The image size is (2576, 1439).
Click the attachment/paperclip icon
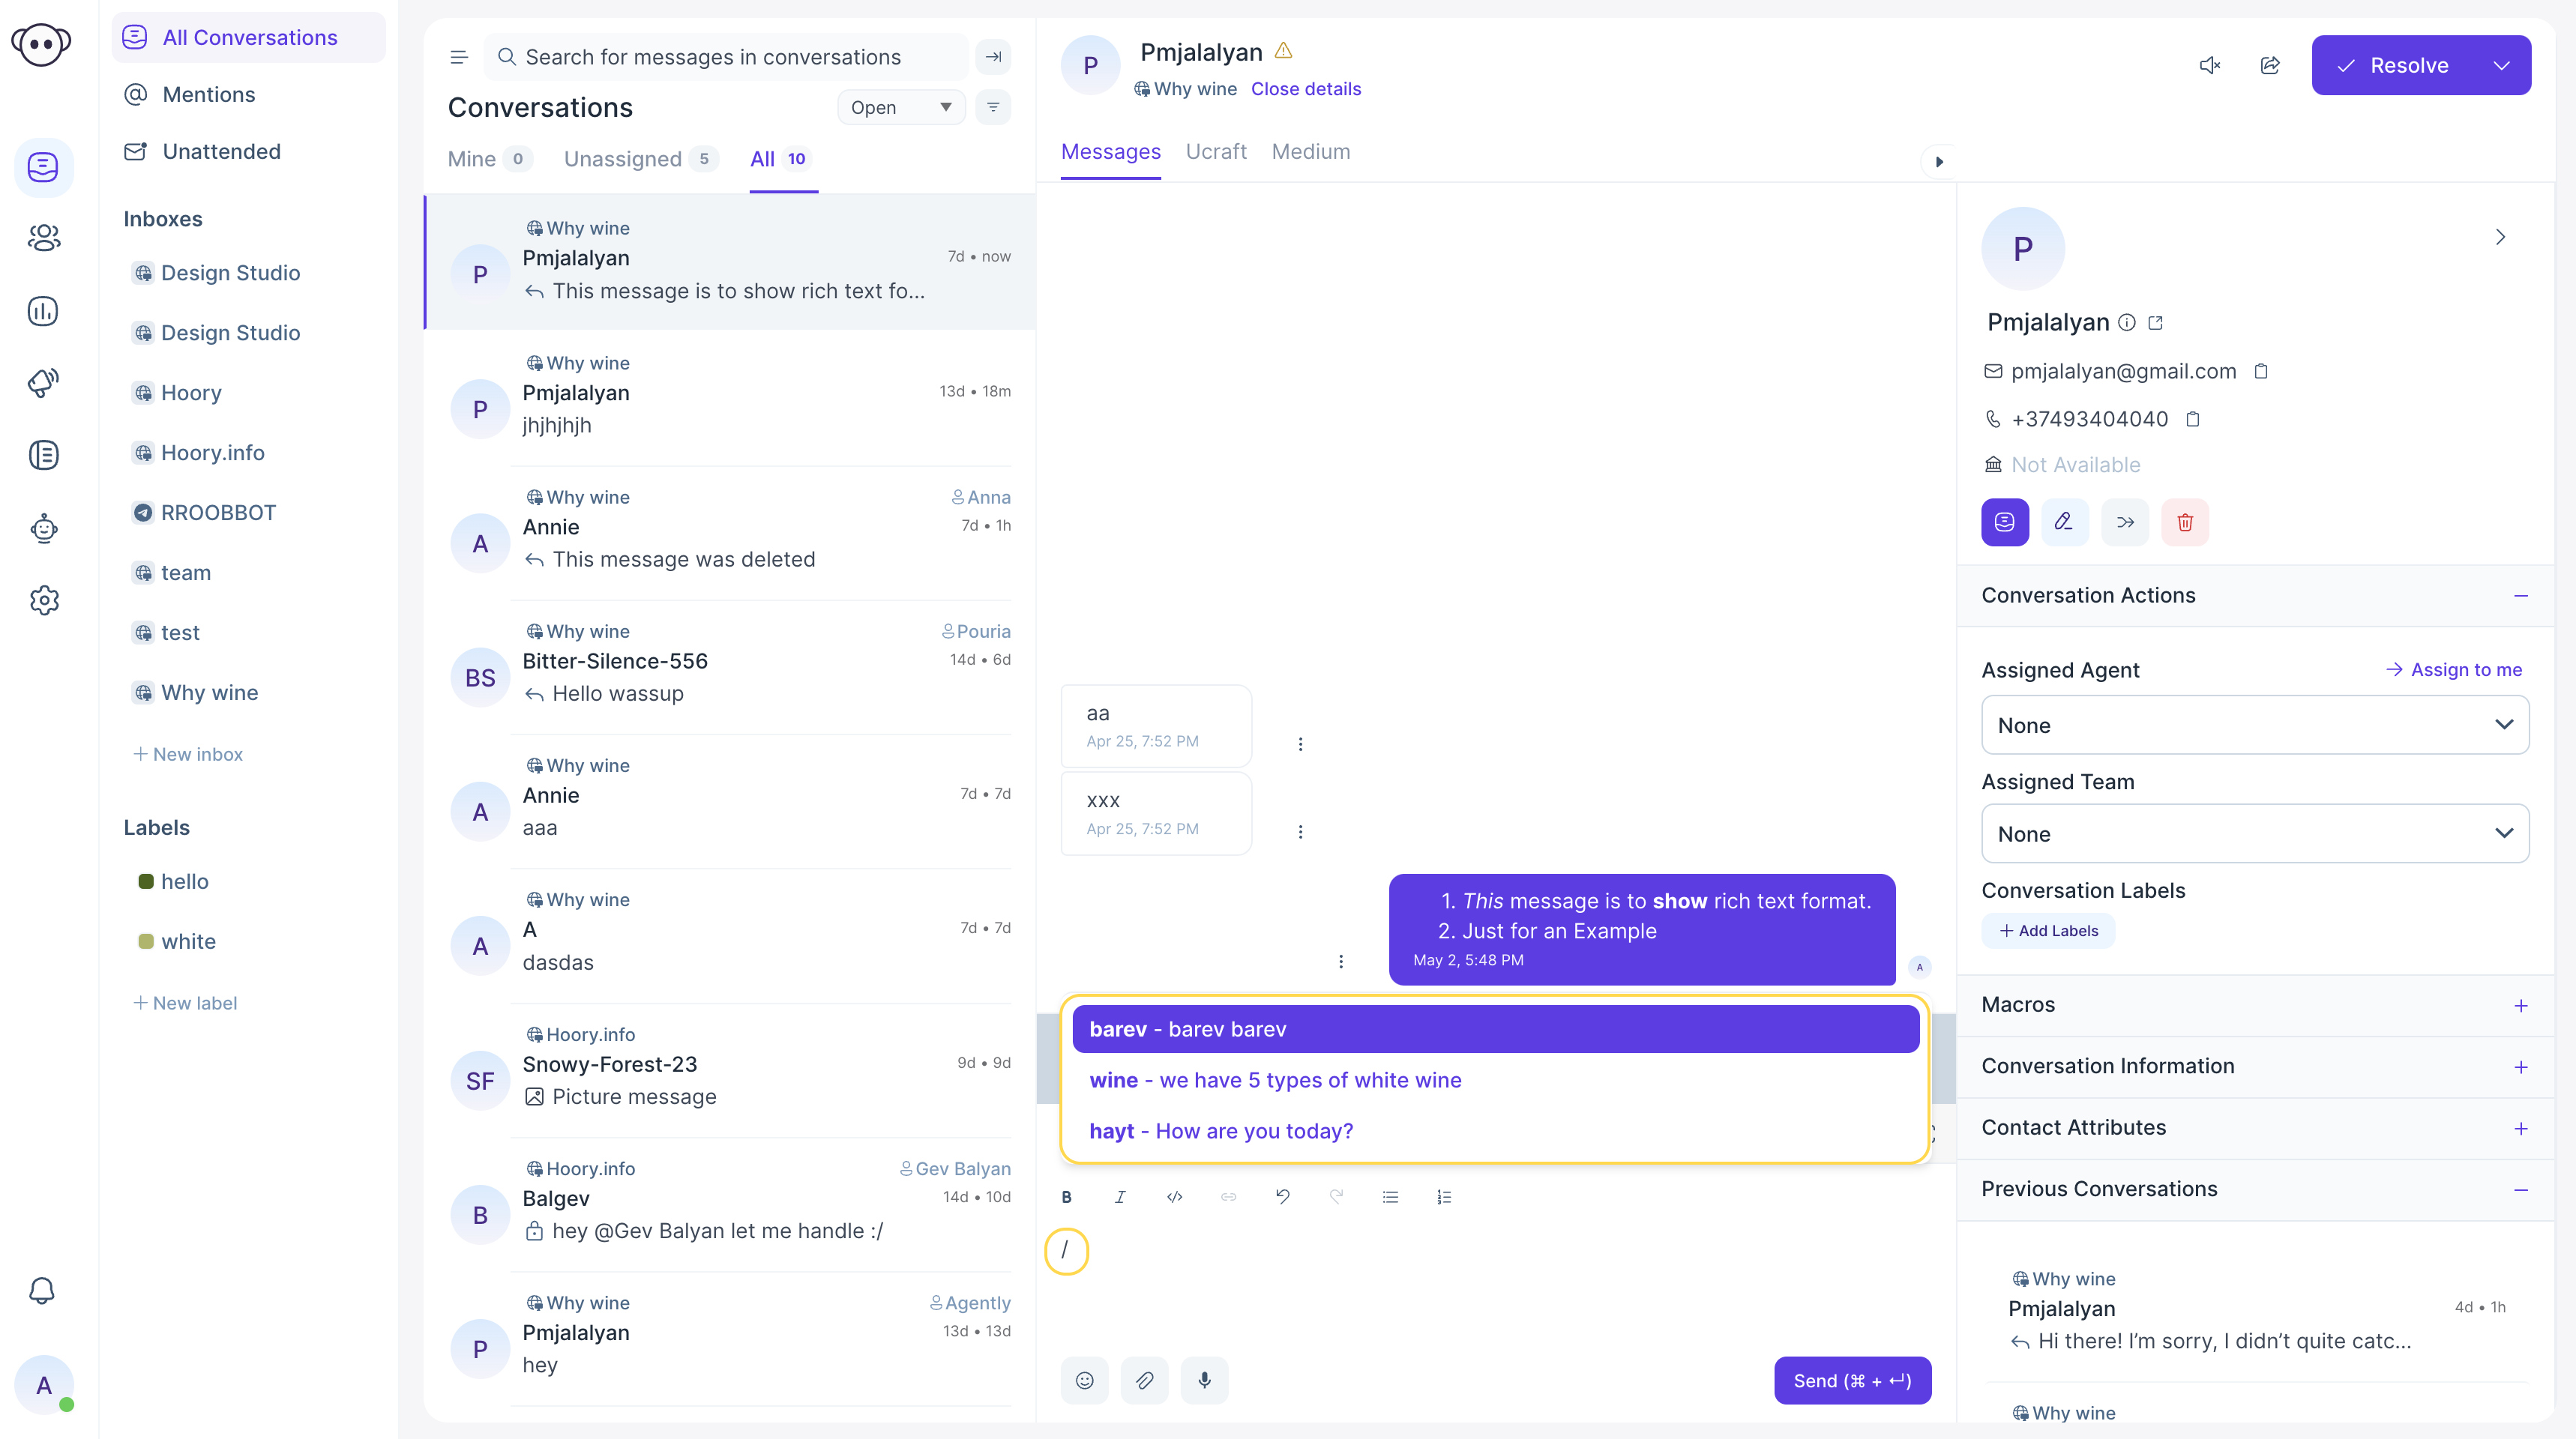coord(1145,1381)
